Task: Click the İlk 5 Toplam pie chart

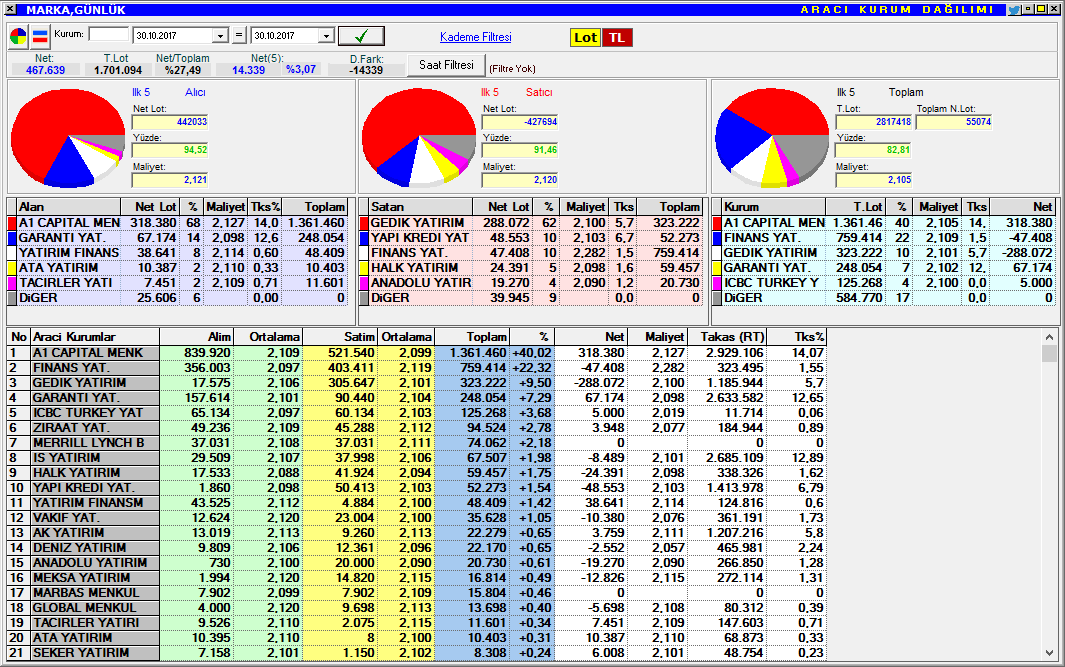Action: coord(772,137)
